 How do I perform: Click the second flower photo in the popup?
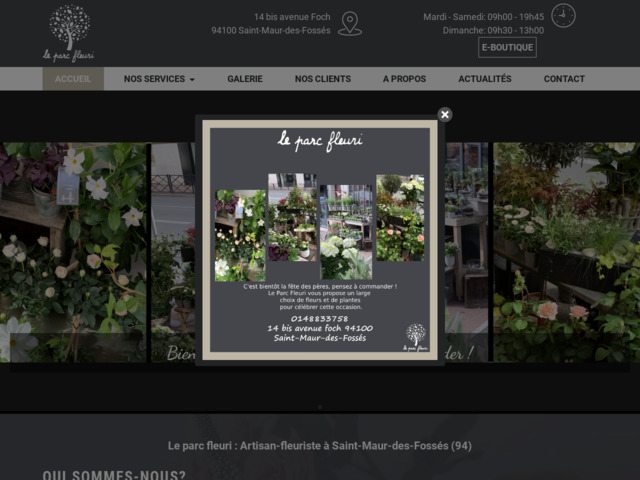[x=292, y=217]
